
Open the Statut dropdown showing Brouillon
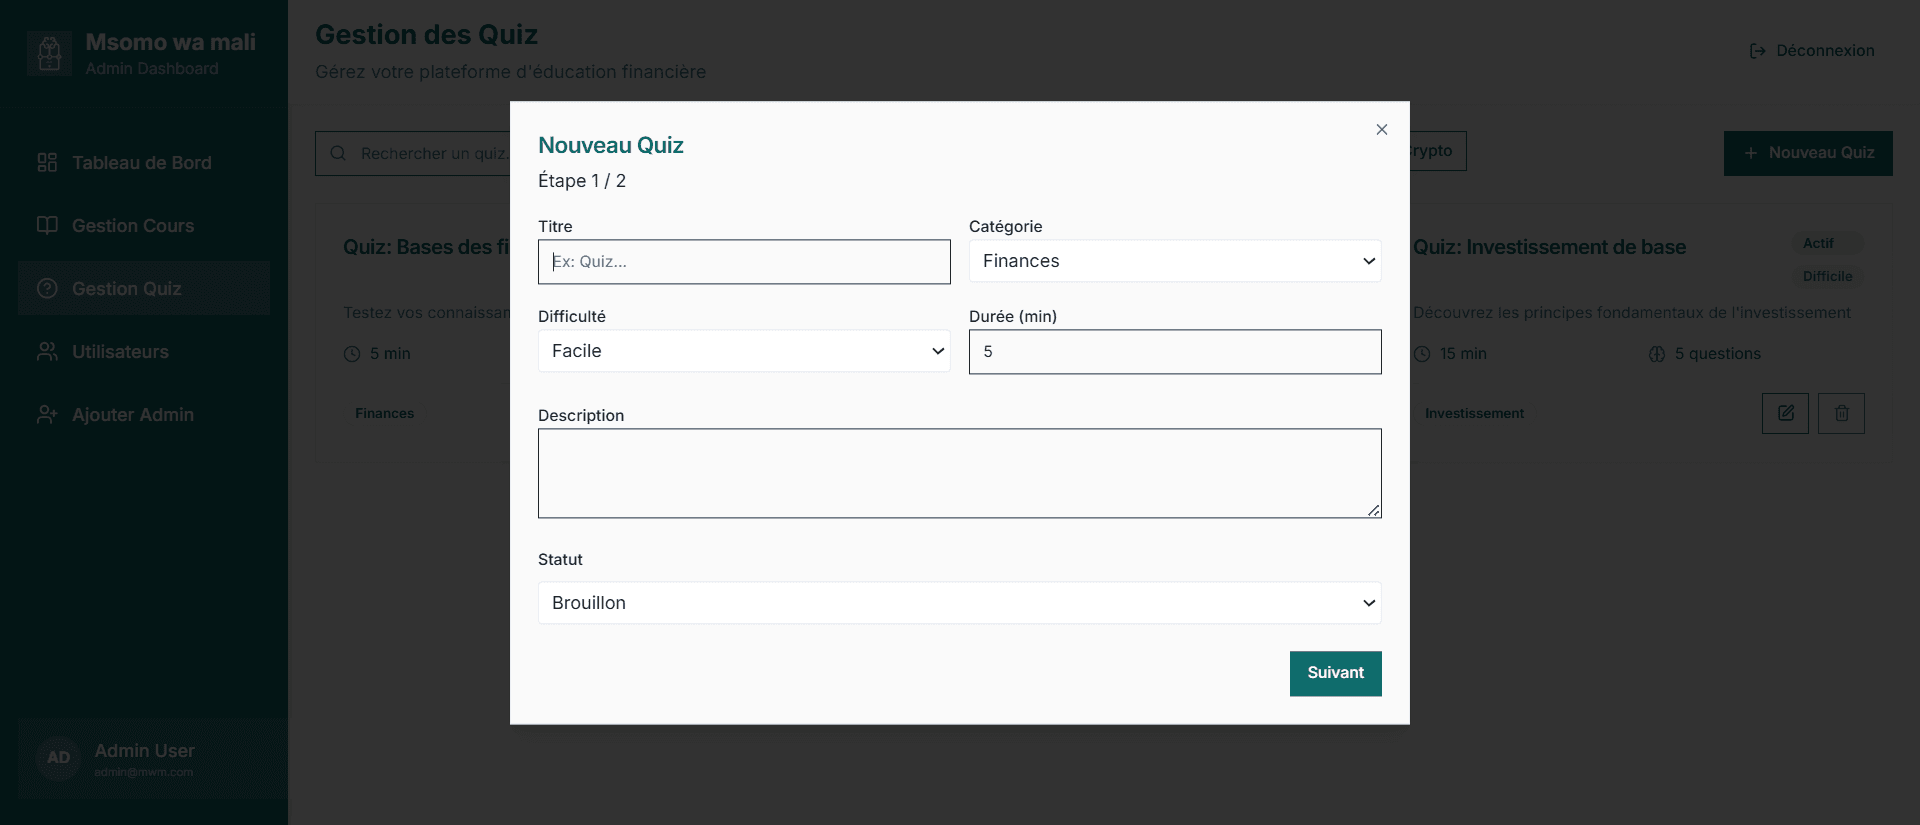(960, 603)
